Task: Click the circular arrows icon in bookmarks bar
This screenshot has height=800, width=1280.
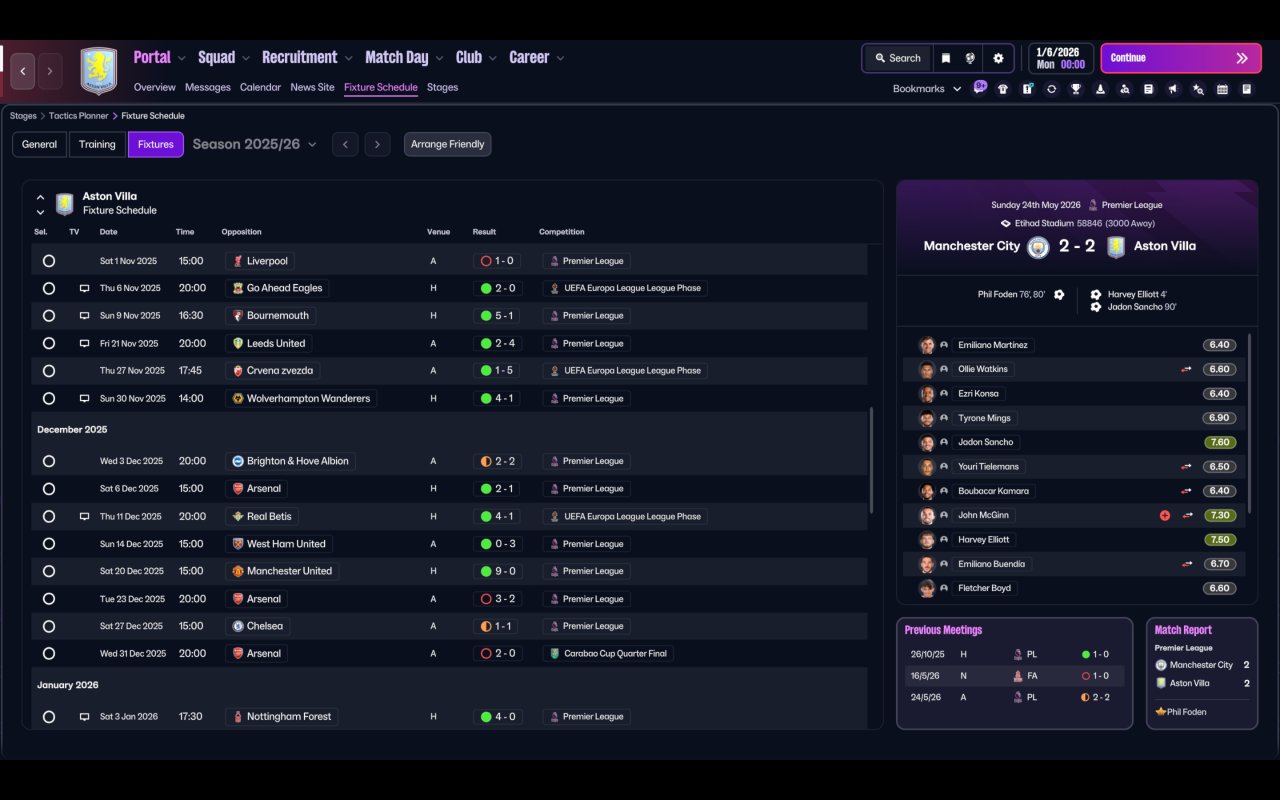Action: pos(1051,89)
